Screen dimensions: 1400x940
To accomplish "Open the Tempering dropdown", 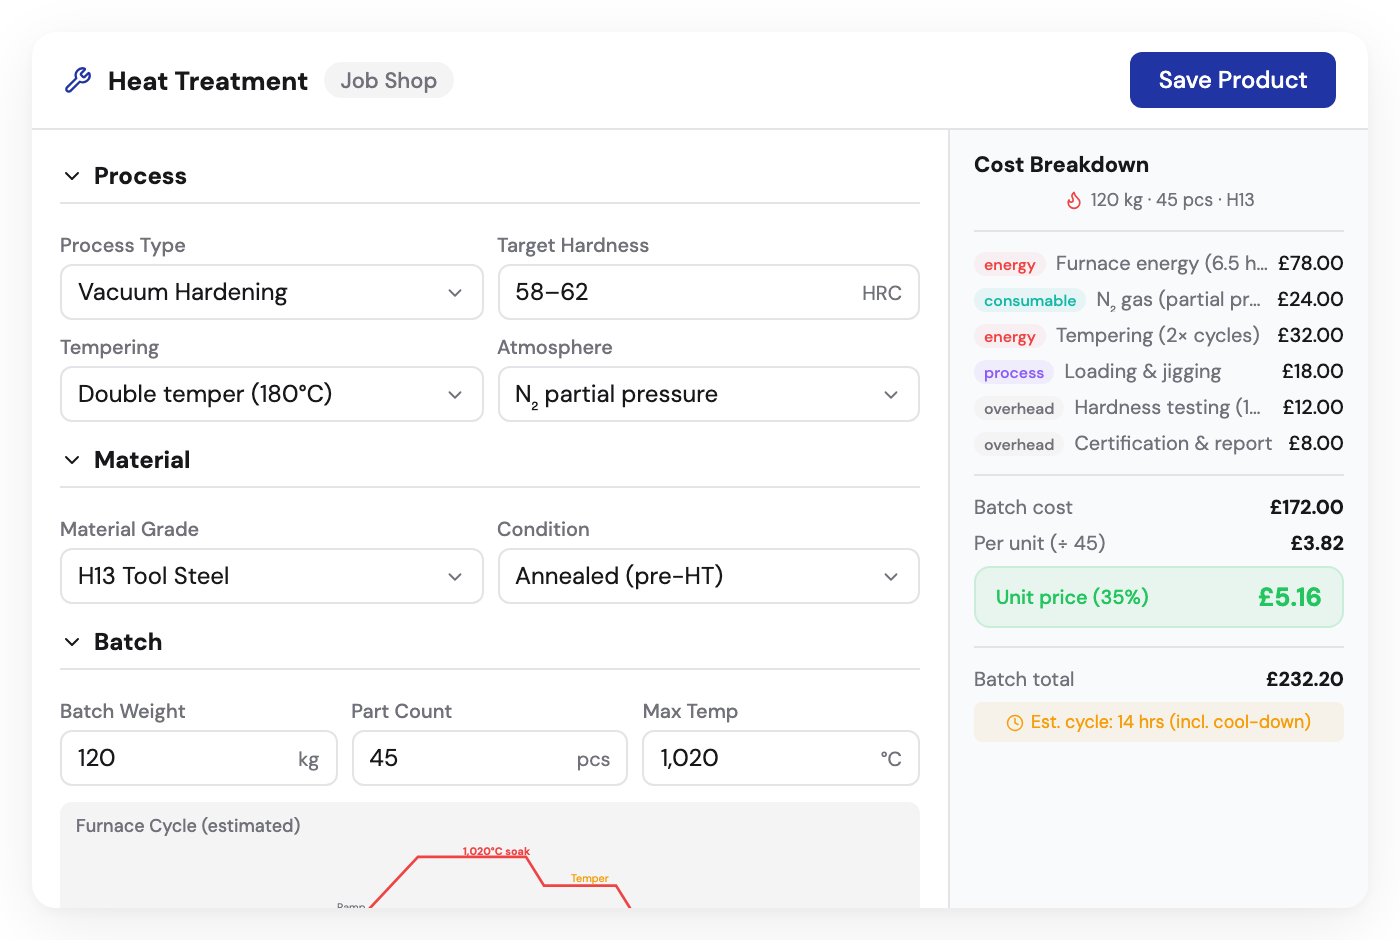I will click(x=271, y=394).
